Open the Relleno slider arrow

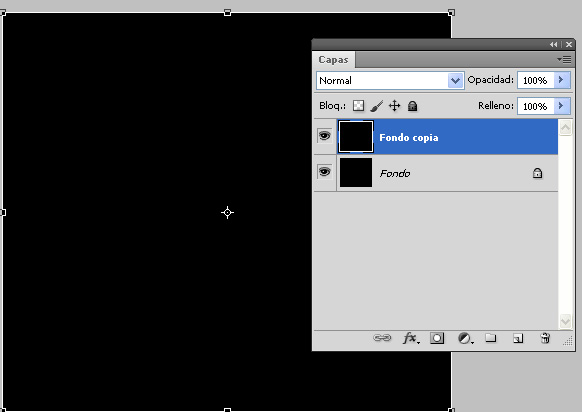point(562,106)
